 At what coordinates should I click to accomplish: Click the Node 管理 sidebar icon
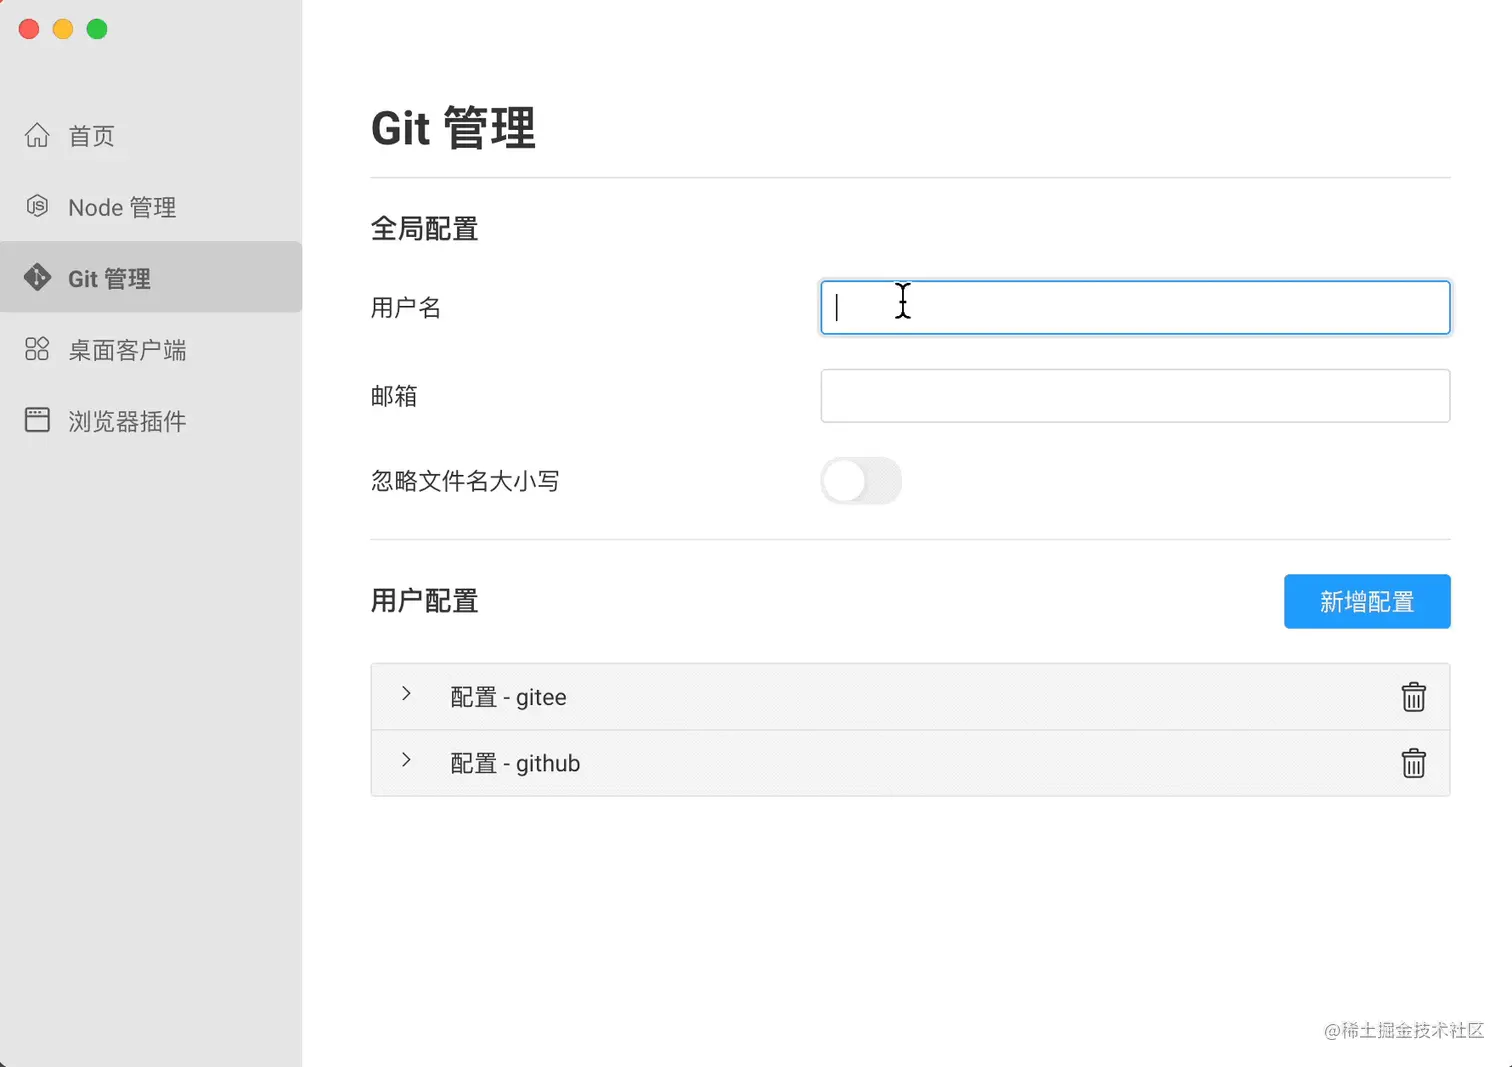(37, 206)
